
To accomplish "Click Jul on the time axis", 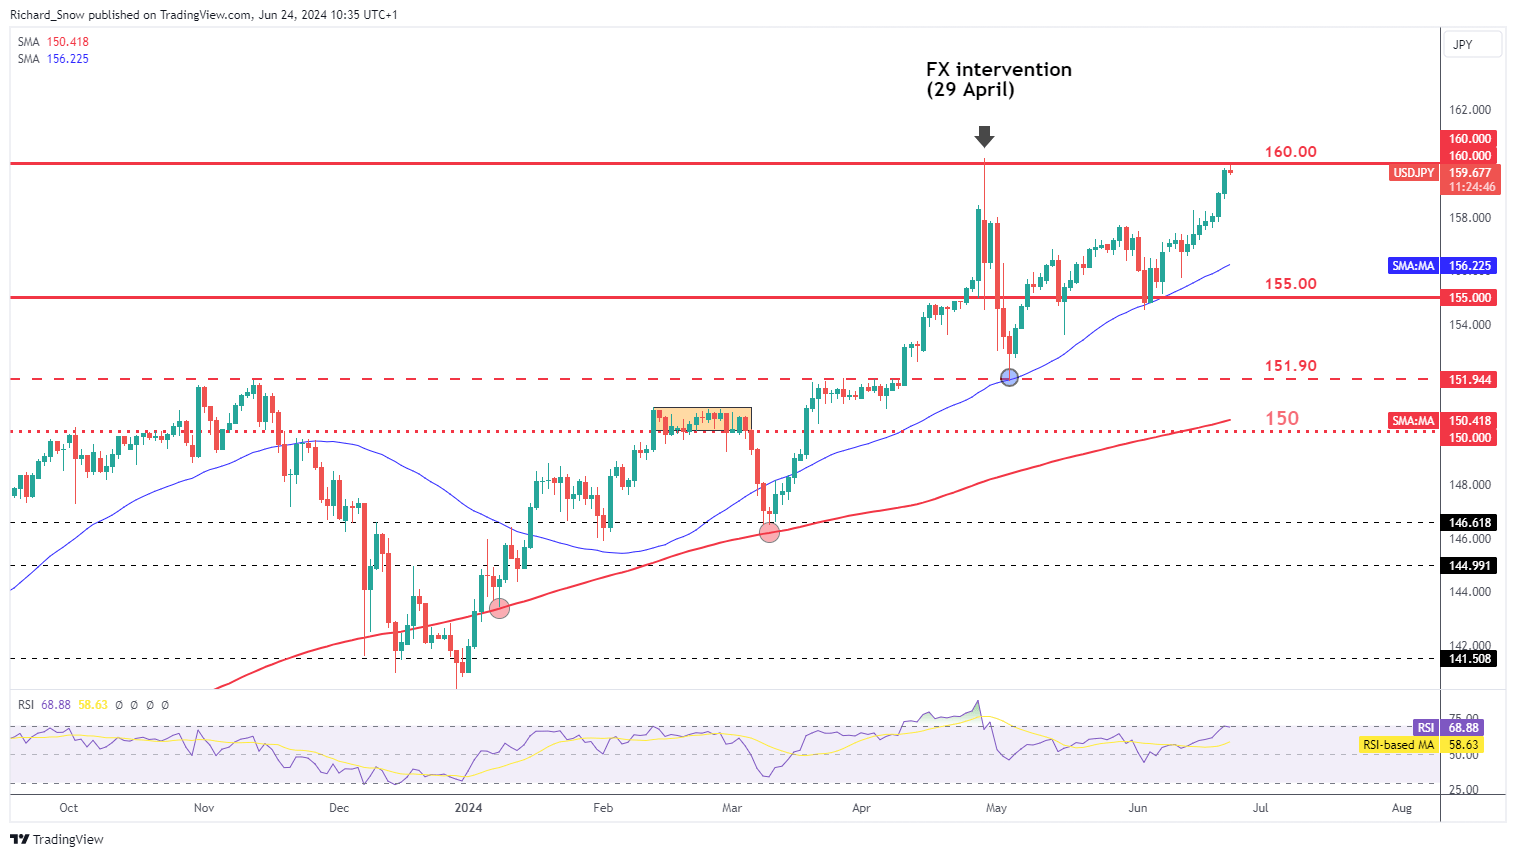I will pyautogui.click(x=1260, y=808).
